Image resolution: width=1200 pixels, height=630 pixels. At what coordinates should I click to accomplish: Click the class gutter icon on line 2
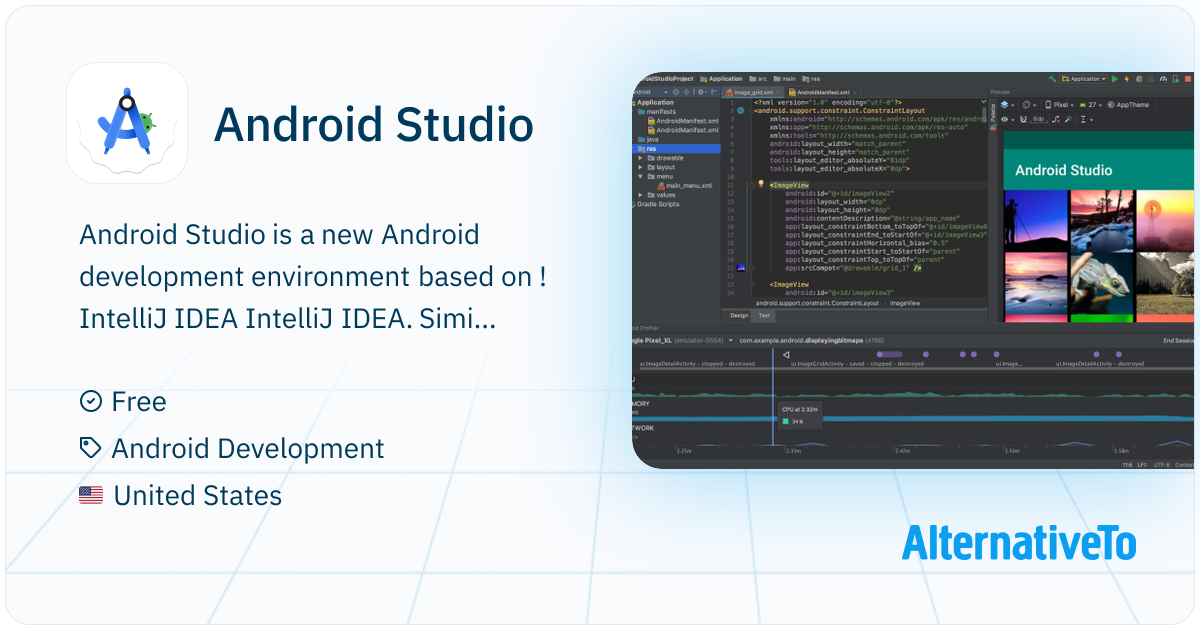tap(740, 110)
